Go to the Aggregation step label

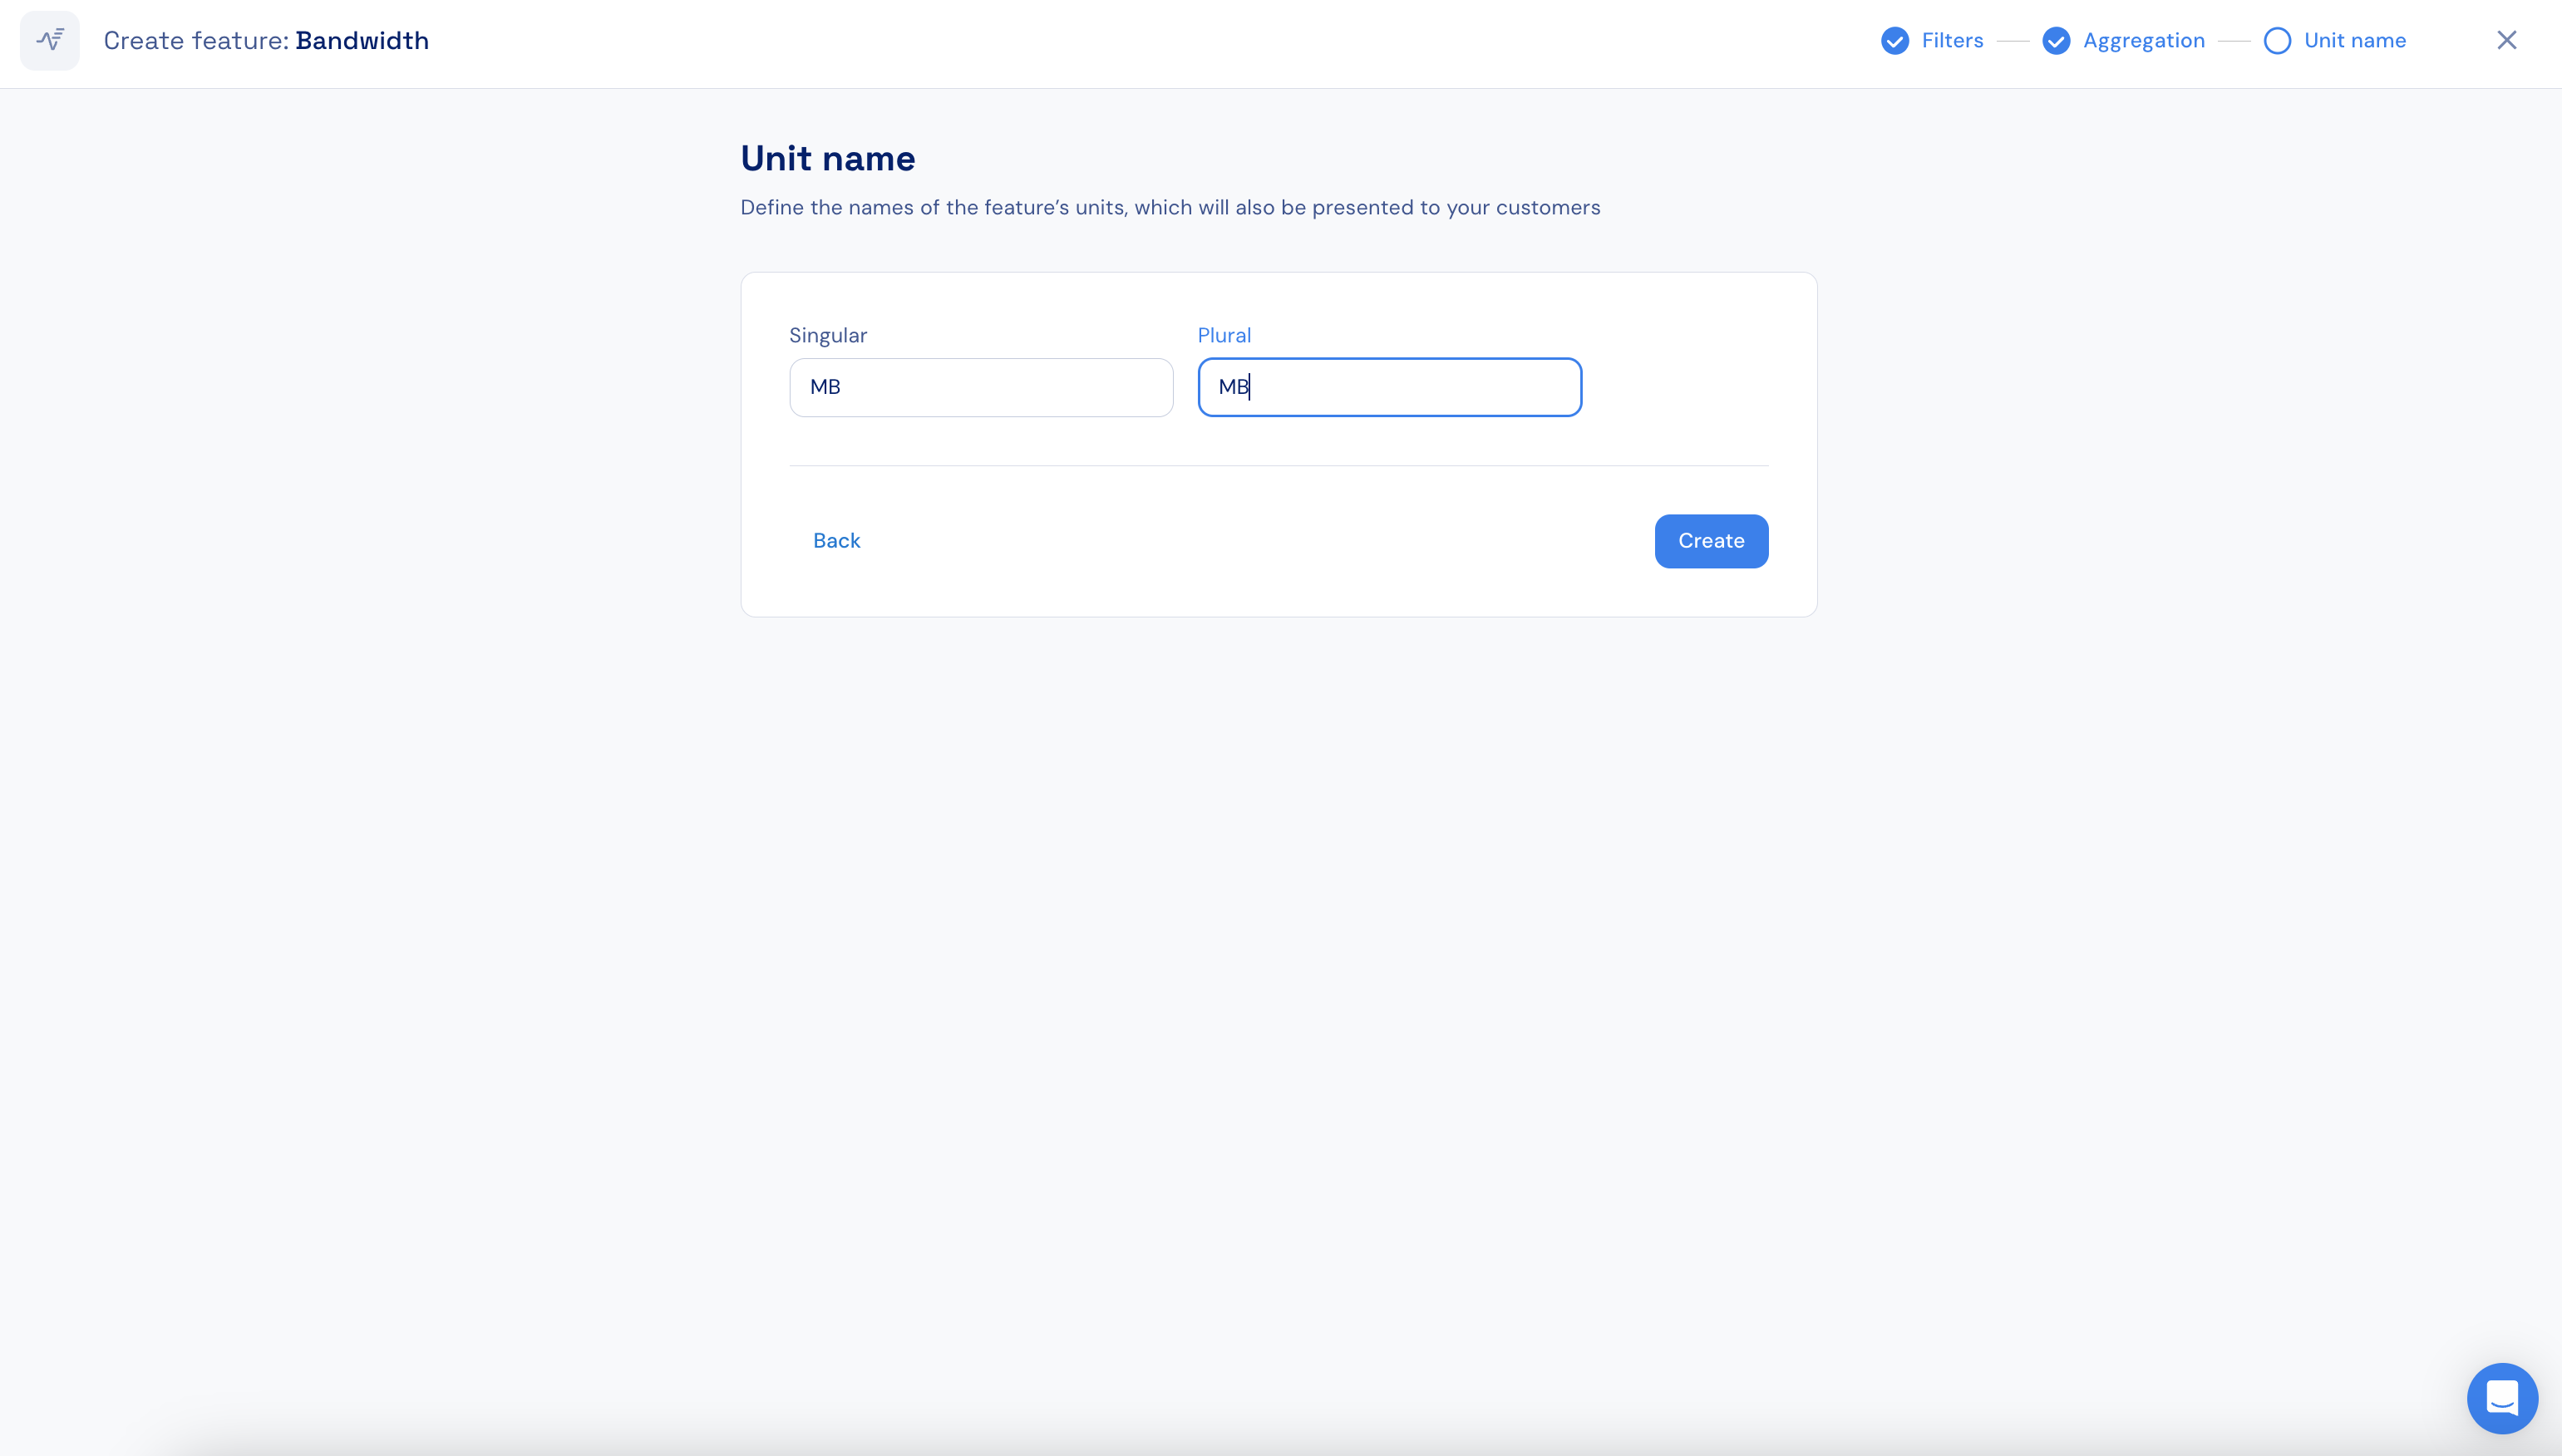(x=2143, y=41)
